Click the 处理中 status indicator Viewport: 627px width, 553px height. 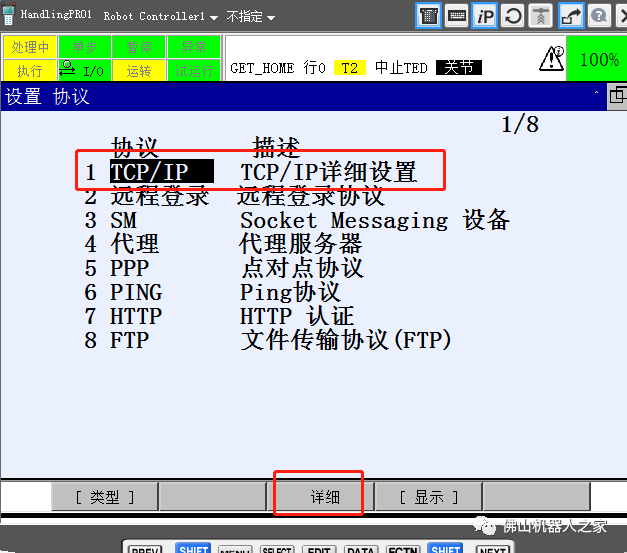tap(30, 47)
